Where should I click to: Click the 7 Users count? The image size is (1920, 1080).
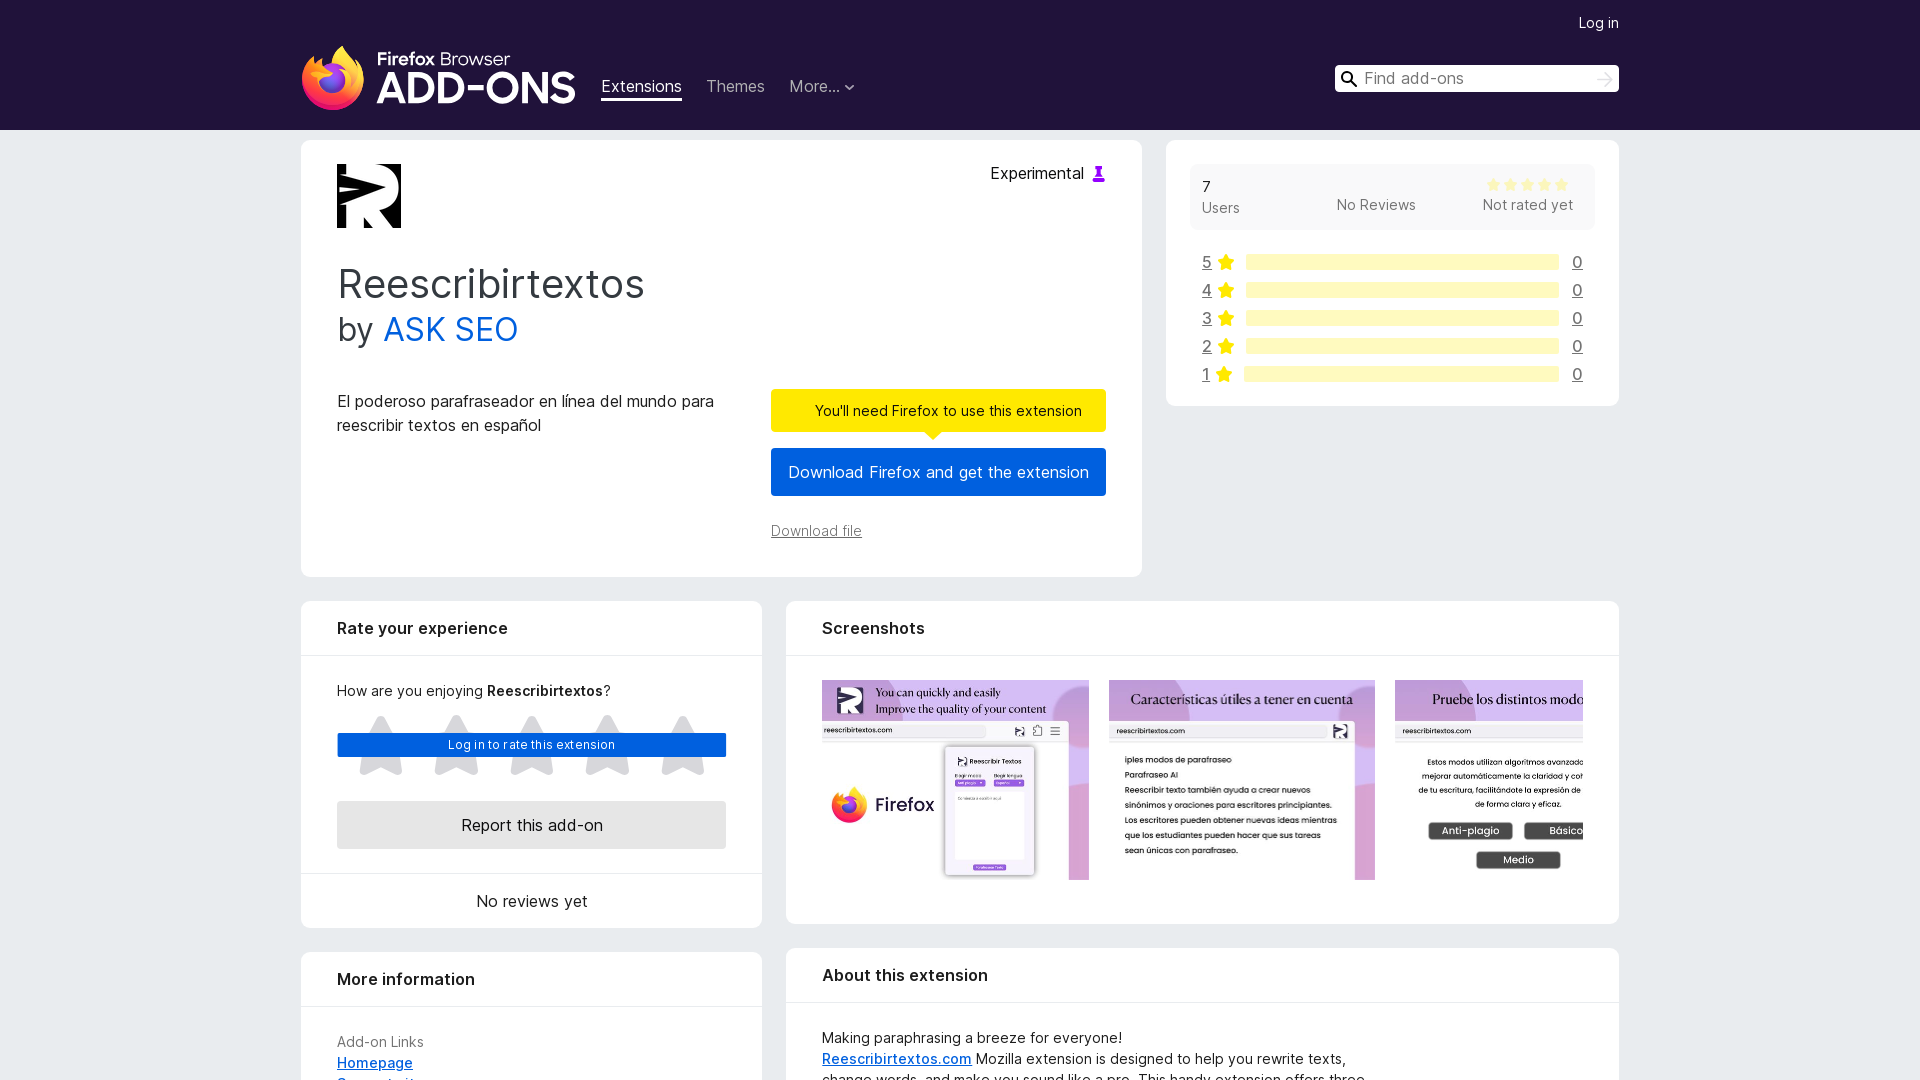pyautogui.click(x=1220, y=197)
